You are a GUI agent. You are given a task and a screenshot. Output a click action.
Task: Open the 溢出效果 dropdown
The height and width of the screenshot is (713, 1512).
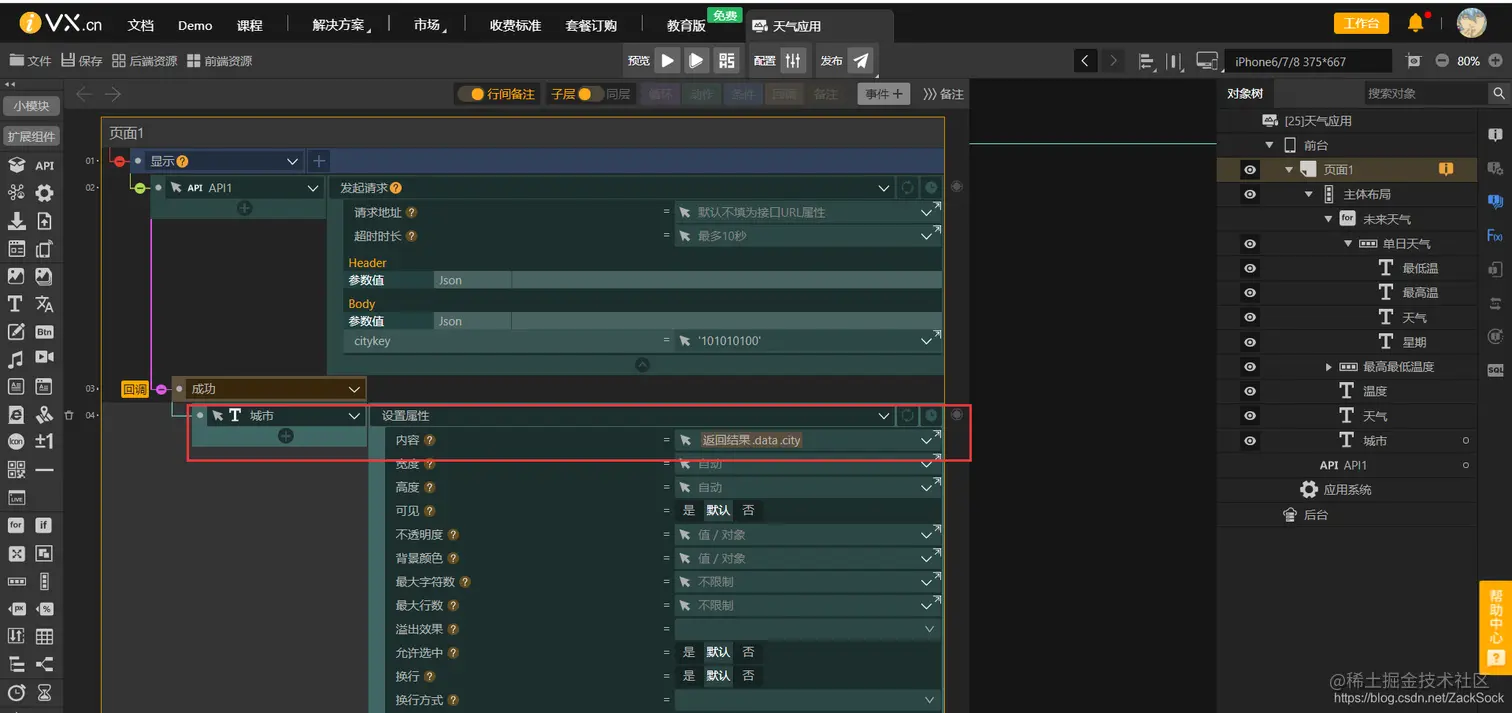tap(929, 629)
